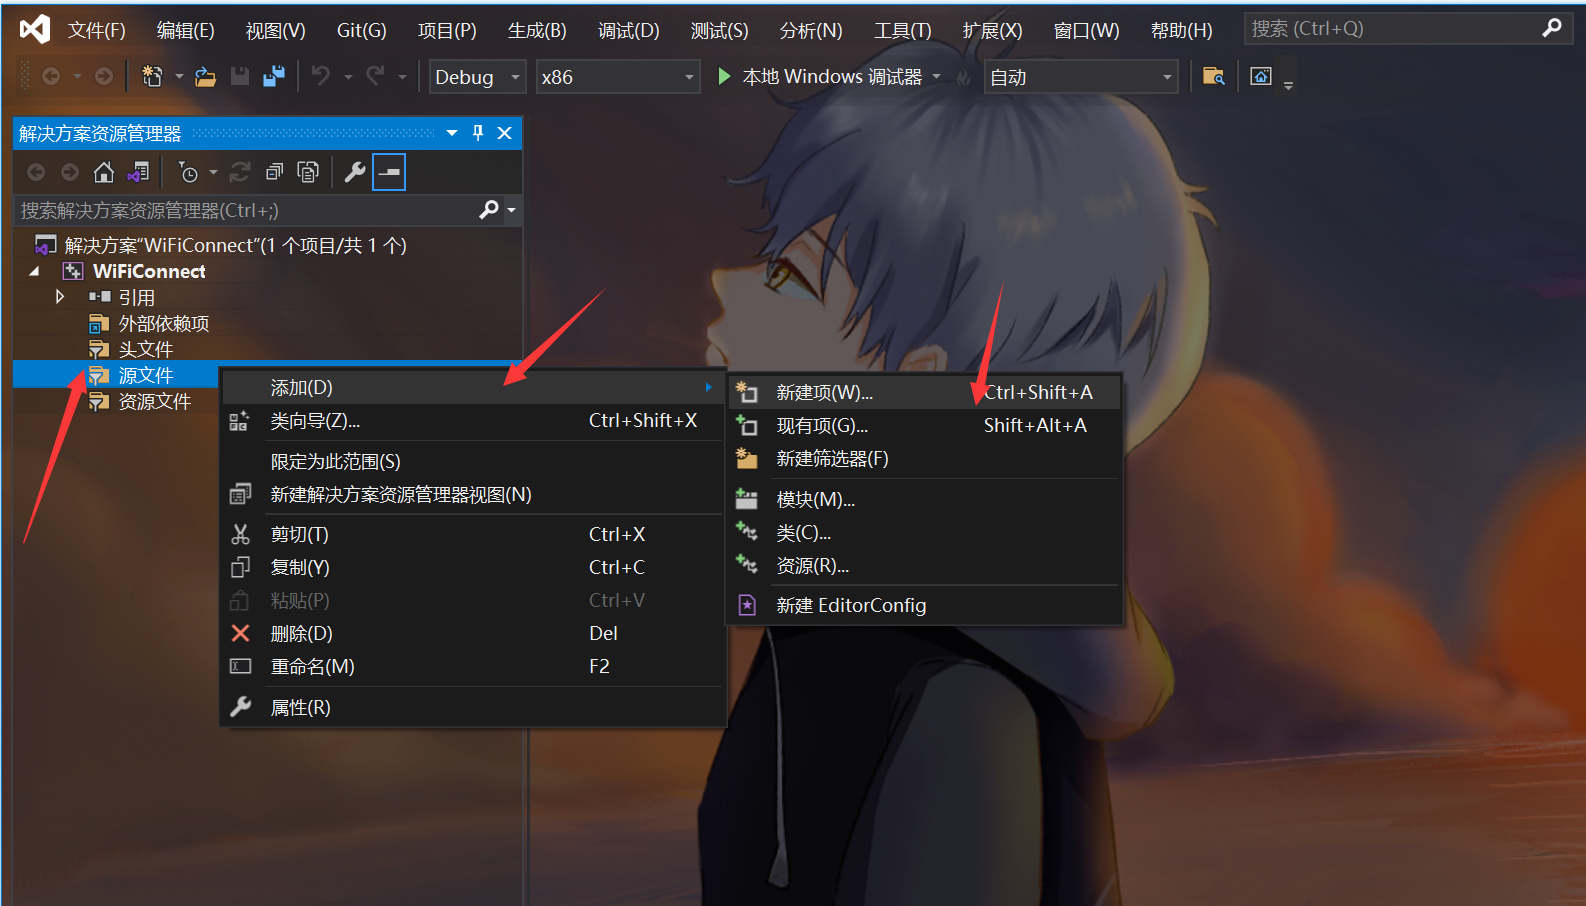The width and height of the screenshot is (1586, 906).
Task: Expand the 引用 tree node
Action: click(x=60, y=297)
